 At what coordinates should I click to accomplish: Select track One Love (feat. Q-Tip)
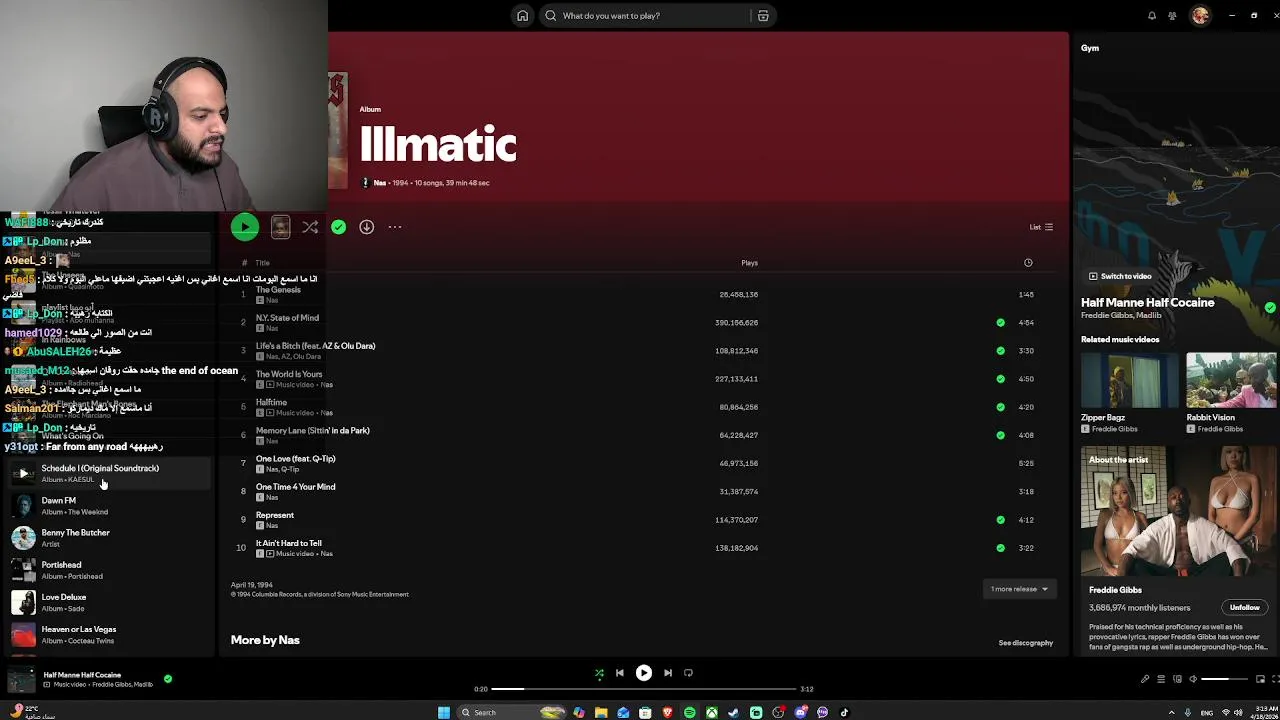click(x=643, y=463)
